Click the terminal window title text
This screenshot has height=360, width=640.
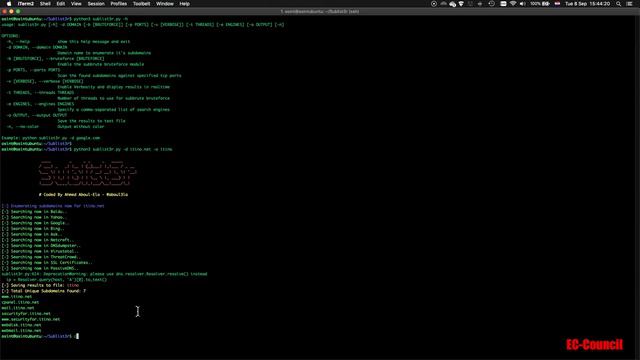(x=320, y=11)
